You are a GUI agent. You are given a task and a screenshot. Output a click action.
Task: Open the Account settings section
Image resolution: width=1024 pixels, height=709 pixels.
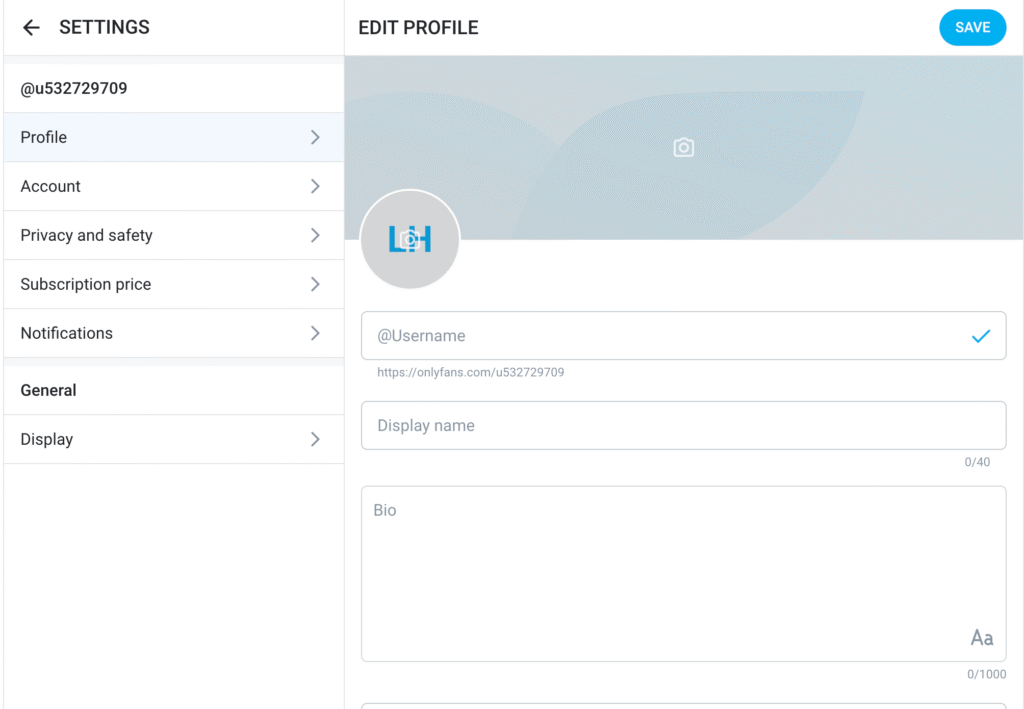51,186
